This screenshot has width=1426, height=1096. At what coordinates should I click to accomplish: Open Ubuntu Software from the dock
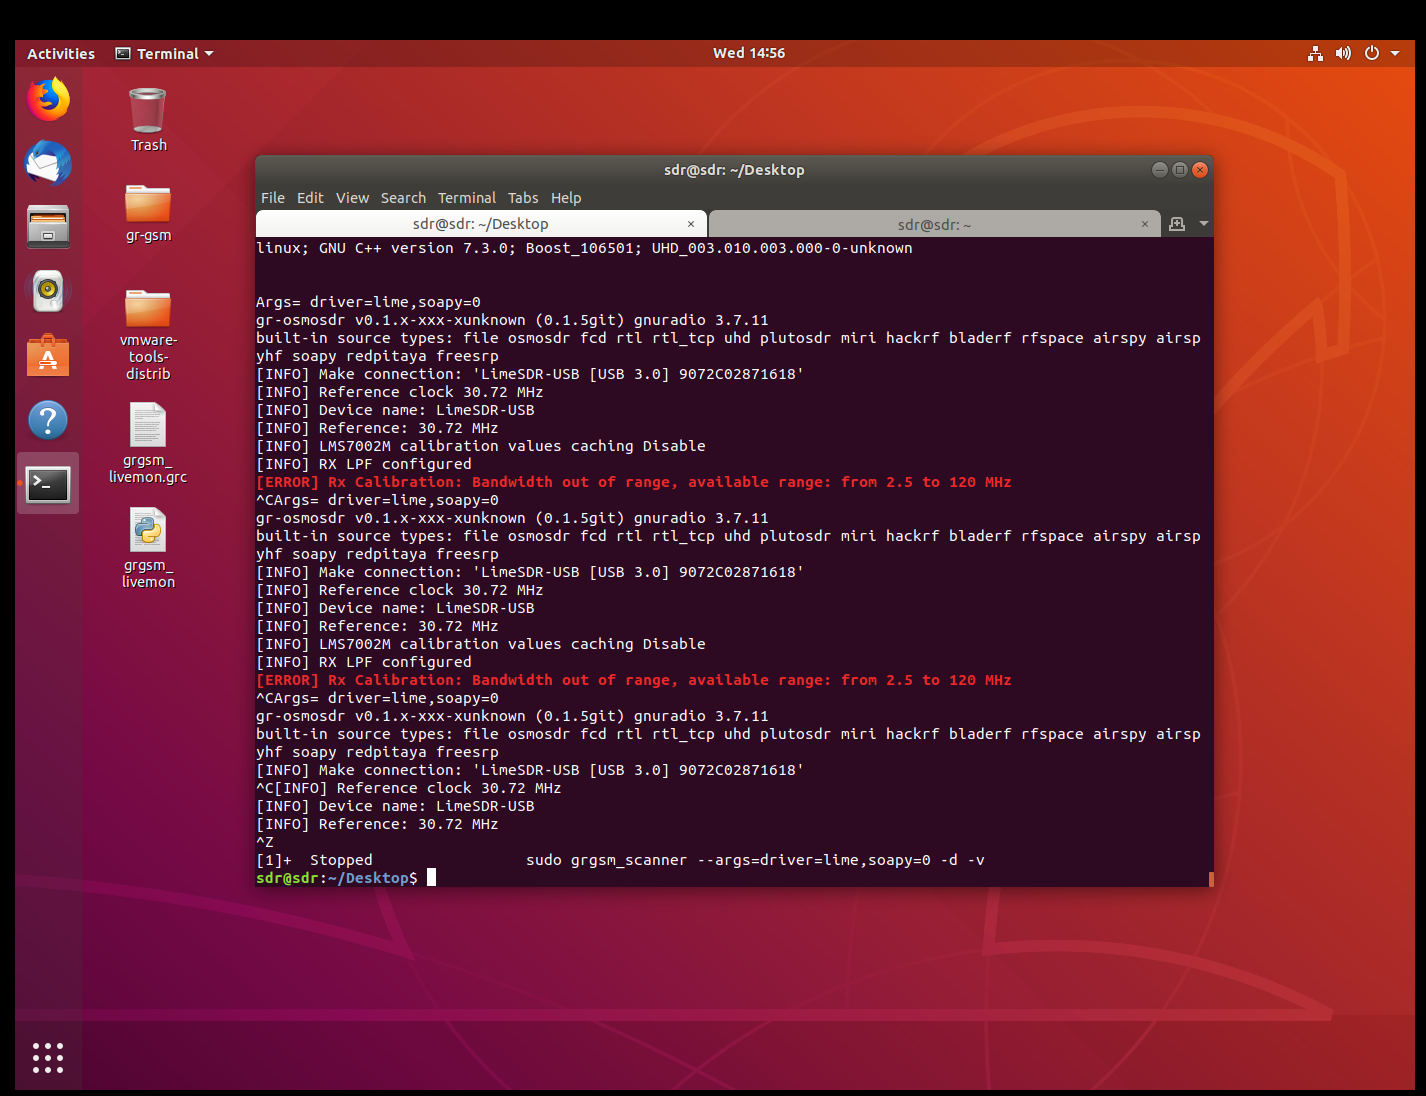click(48, 356)
